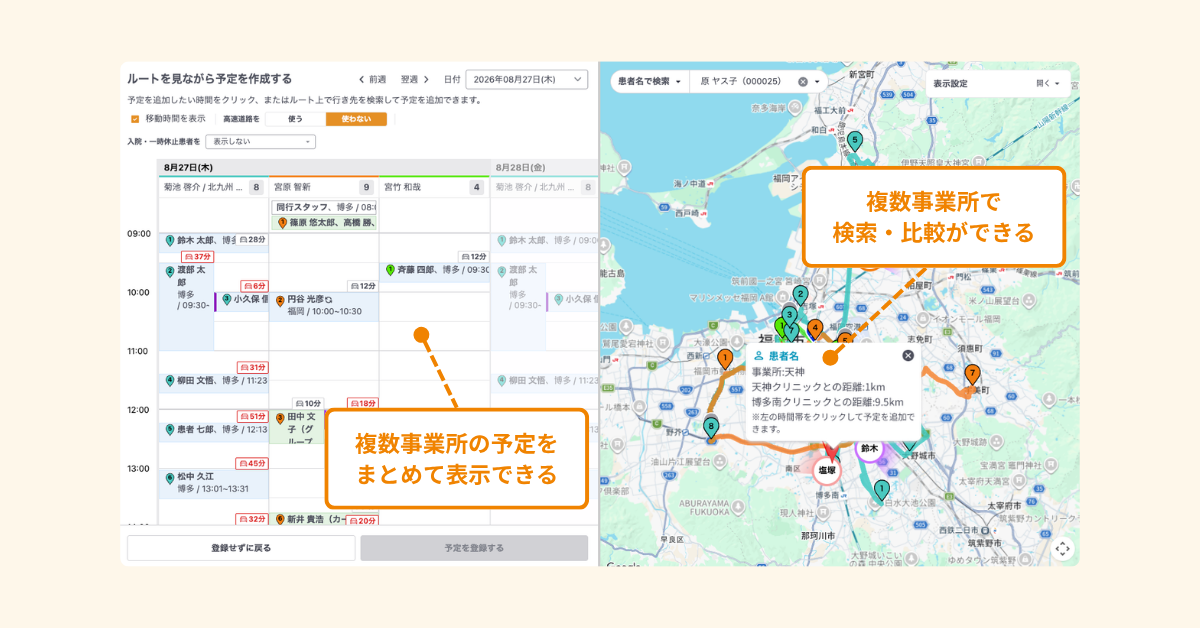The width and height of the screenshot is (1200, 628).
Task: Click the red 20分 travel time badge
Action: pyautogui.click(x=362, y=520)
